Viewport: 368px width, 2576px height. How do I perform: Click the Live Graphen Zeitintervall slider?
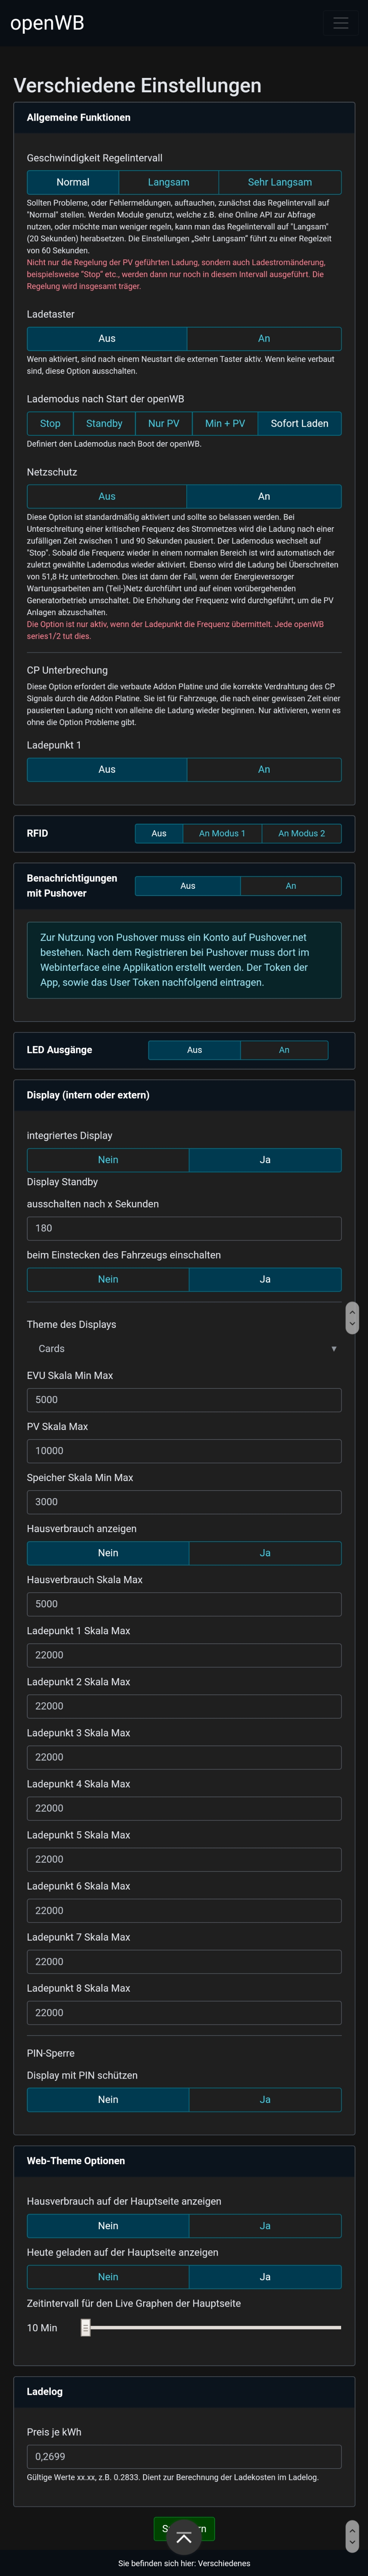[x=212, y=2327]
